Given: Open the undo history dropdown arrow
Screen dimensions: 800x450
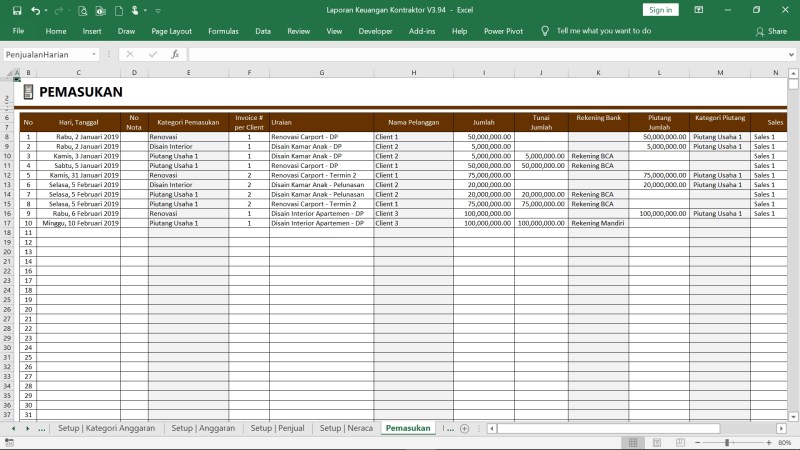Looking at the screenshot, I should pyautogui.click(x=46, y=10).
